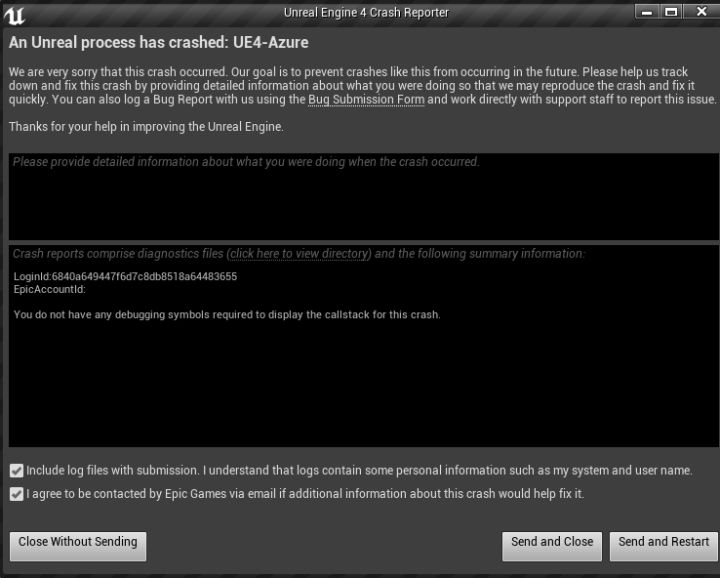This screenshot has width=720, height=578.
Task: Click the EpicAccountId line
Action: [x=50, y=290]
